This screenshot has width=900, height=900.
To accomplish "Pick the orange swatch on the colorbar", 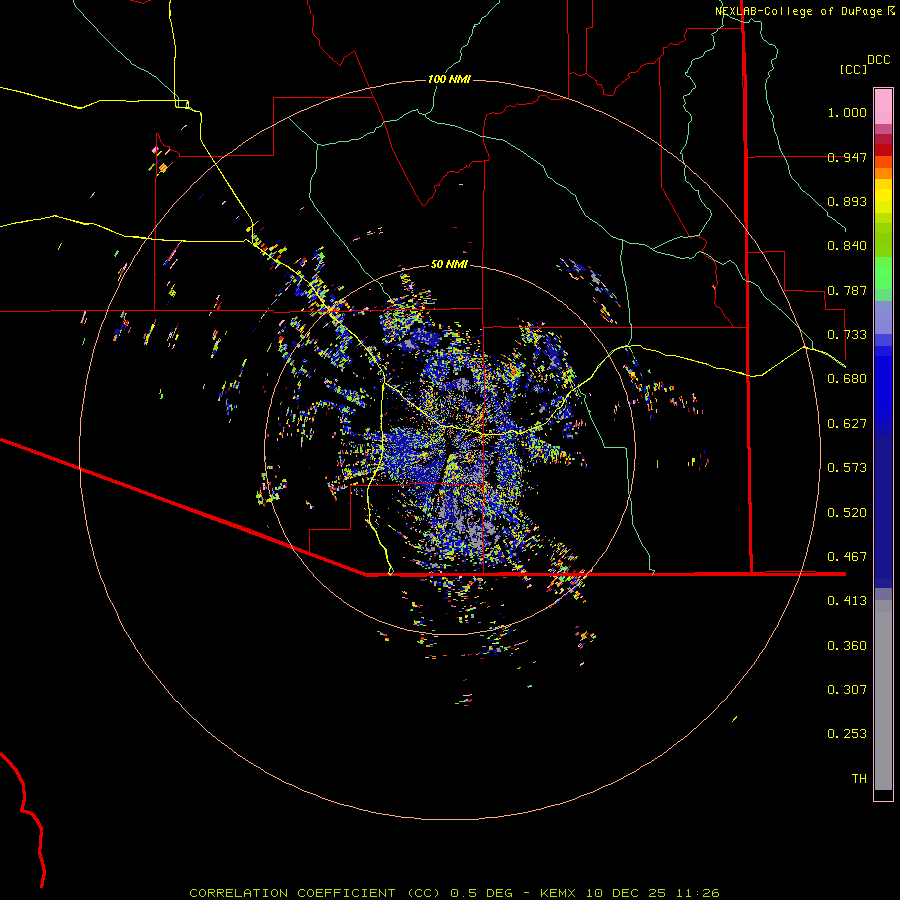I will pyautogui.click(x=883, y=173).
